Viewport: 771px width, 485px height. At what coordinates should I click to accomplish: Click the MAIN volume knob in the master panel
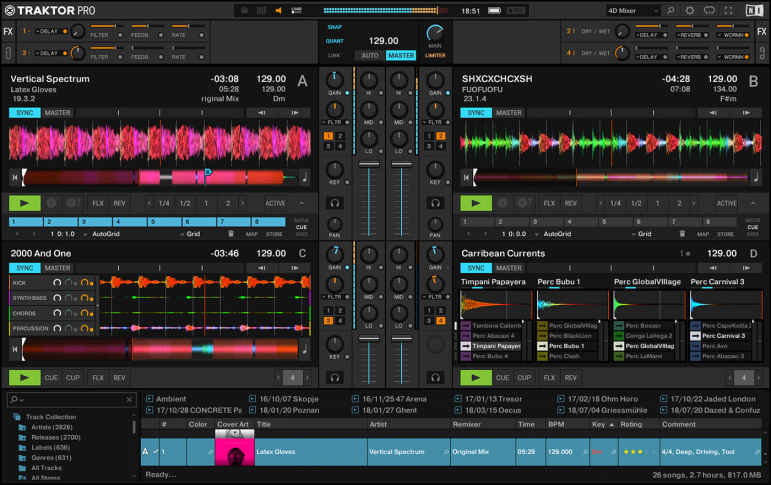(x=435, y=32)
